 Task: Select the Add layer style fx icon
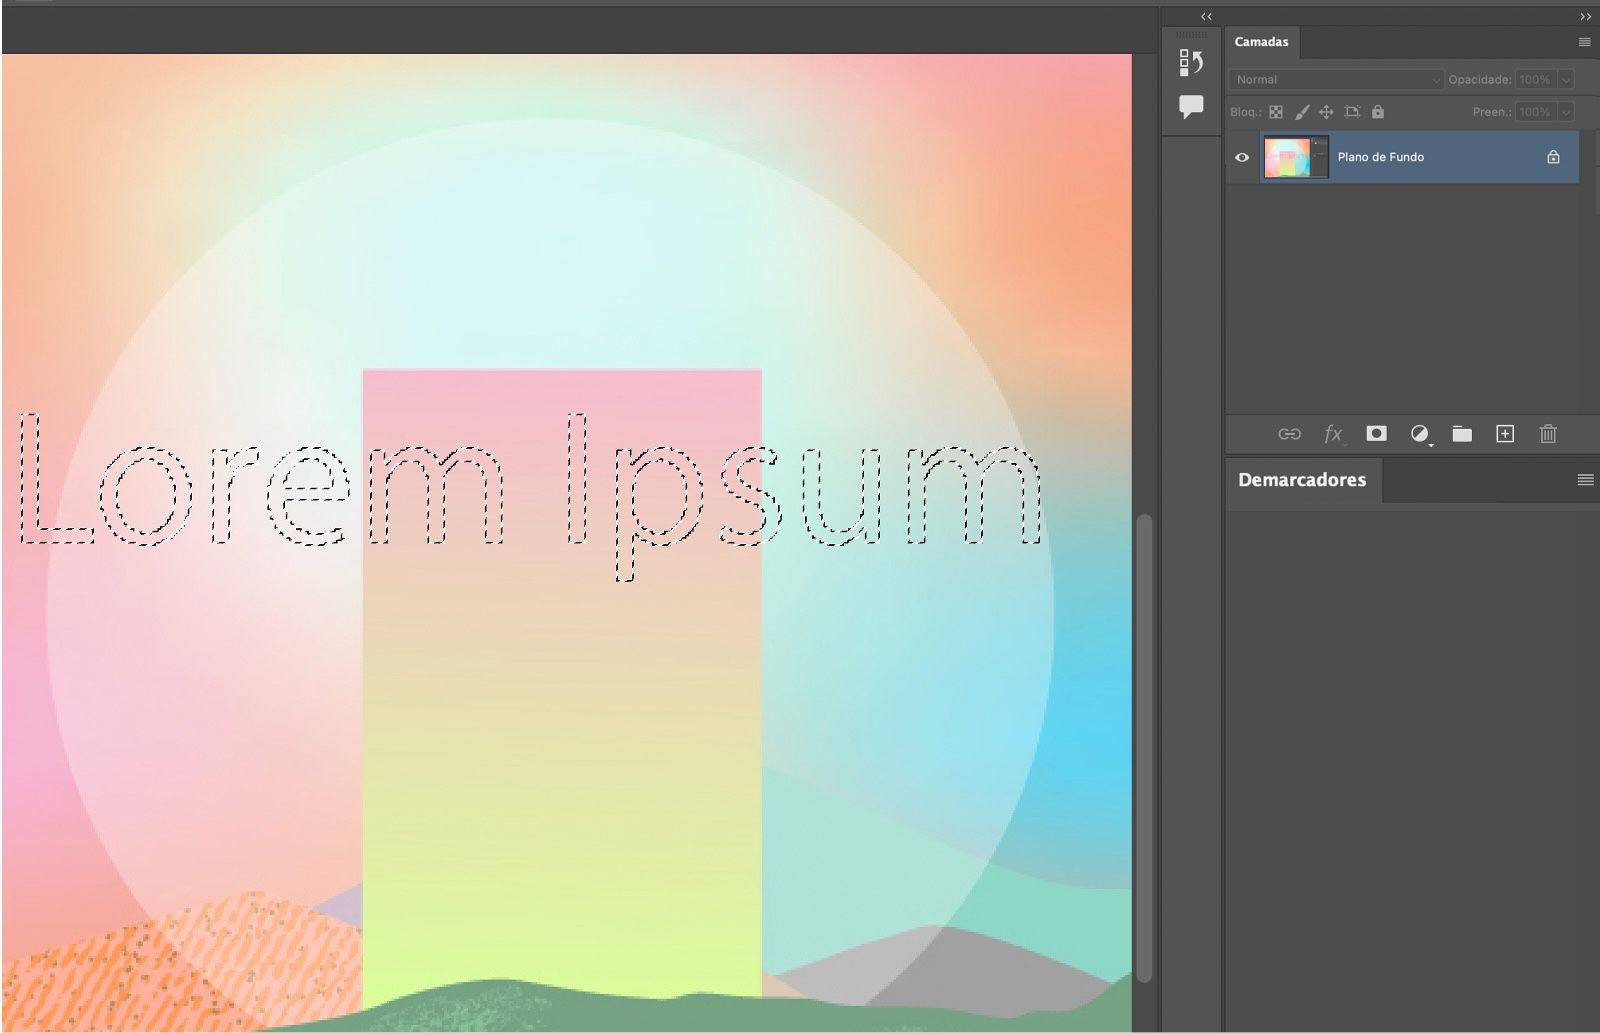(x=1332, y=434)
